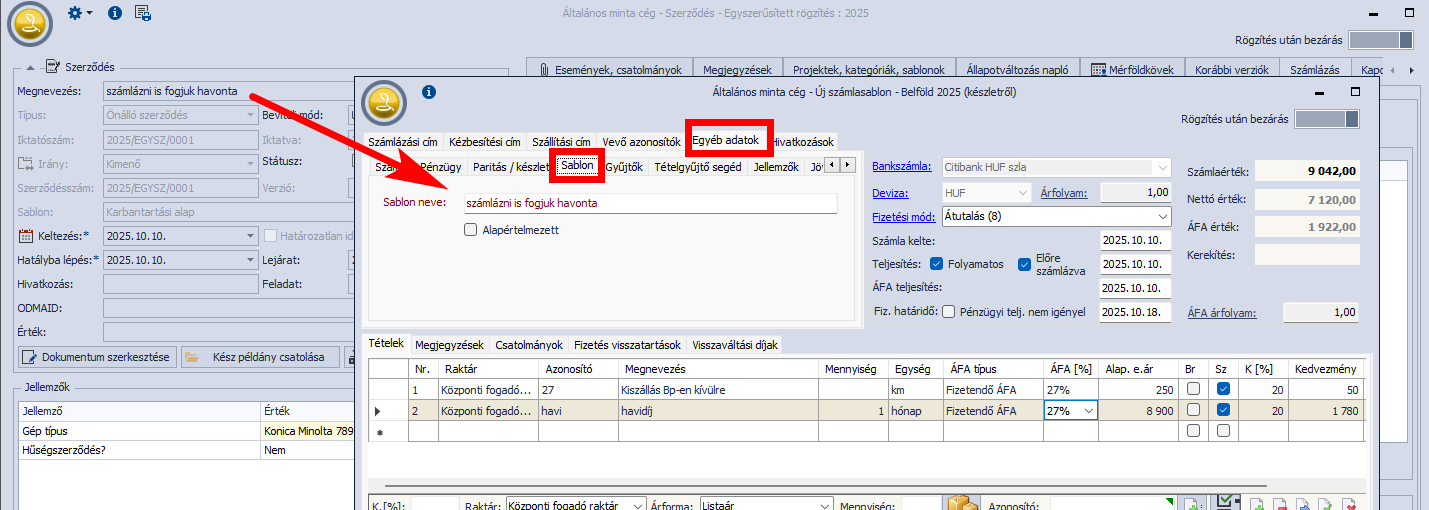This screenshot has width=1429, height=510.
Task: Switch to the Gyűjtők tab
Action: pyautogui.click(x=624, y=167)
